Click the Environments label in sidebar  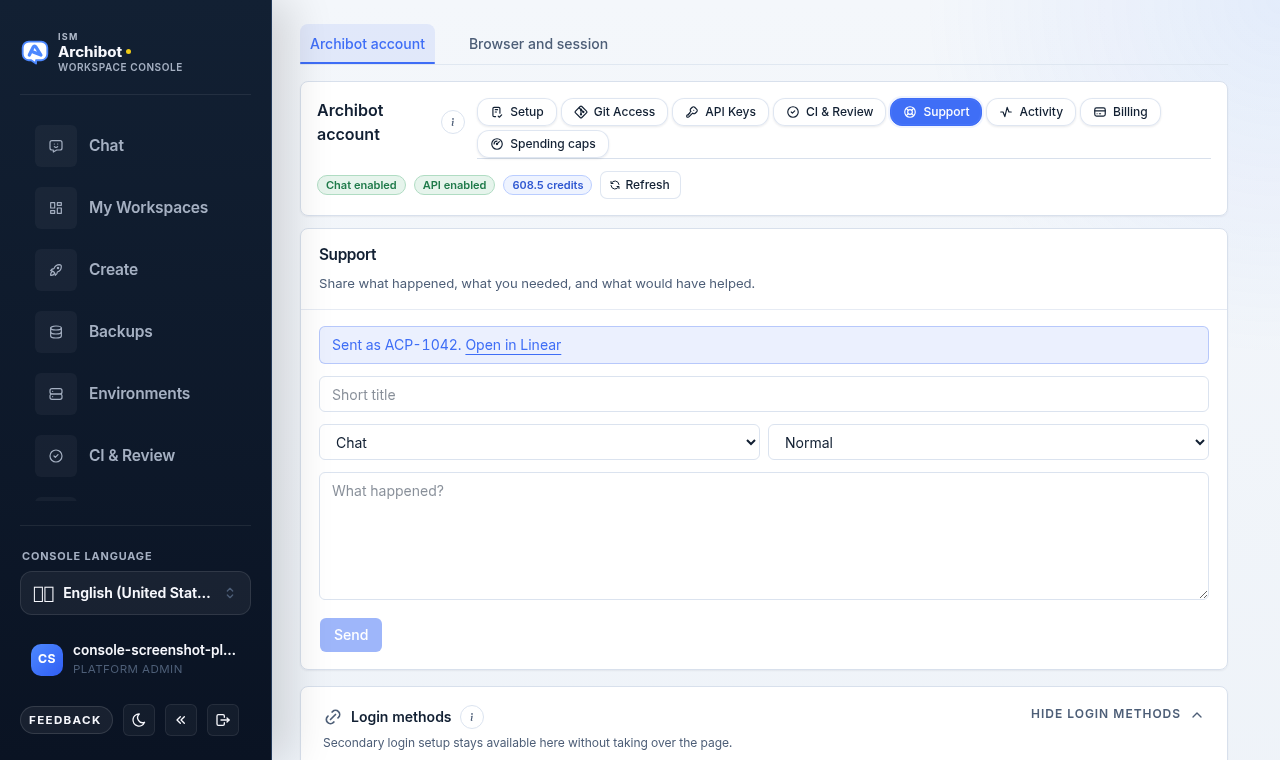point(139,394)
